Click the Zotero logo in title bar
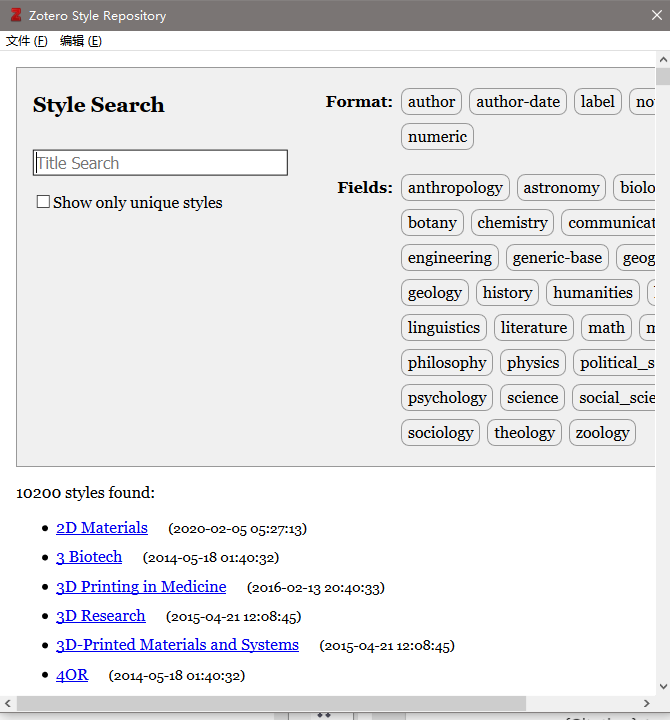The height and width of the screenshot is (720, 670). pos(16,15)
